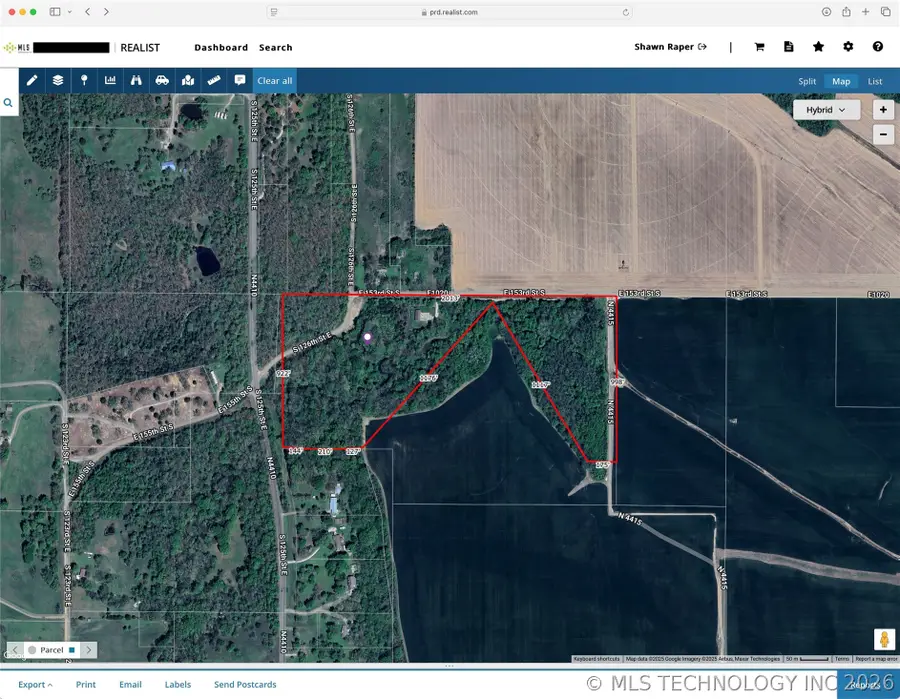
Task: Go to the Search menu item
Action: point(276,47)
